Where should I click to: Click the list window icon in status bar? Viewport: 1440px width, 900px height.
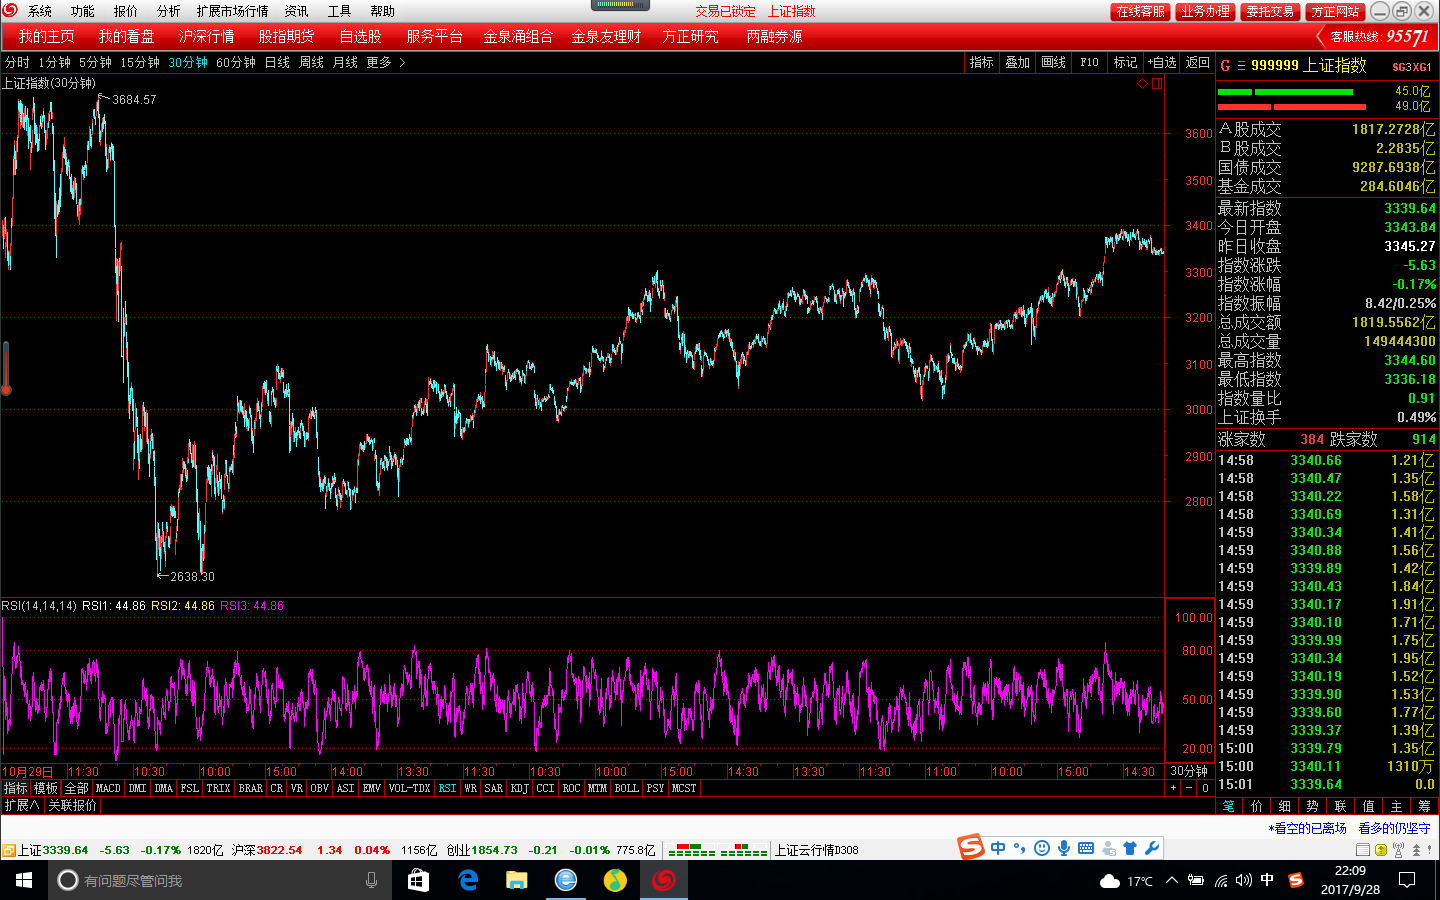pyautogui.click(x=1363, y=850)
